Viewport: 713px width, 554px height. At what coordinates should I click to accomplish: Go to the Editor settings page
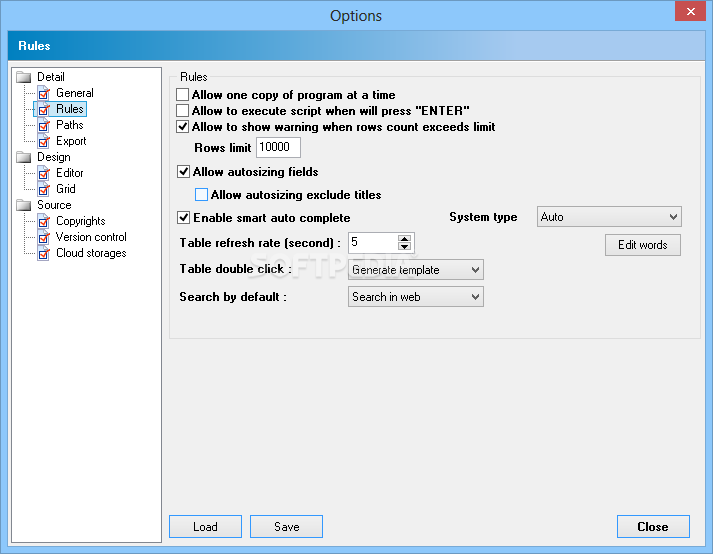point(70,173)
